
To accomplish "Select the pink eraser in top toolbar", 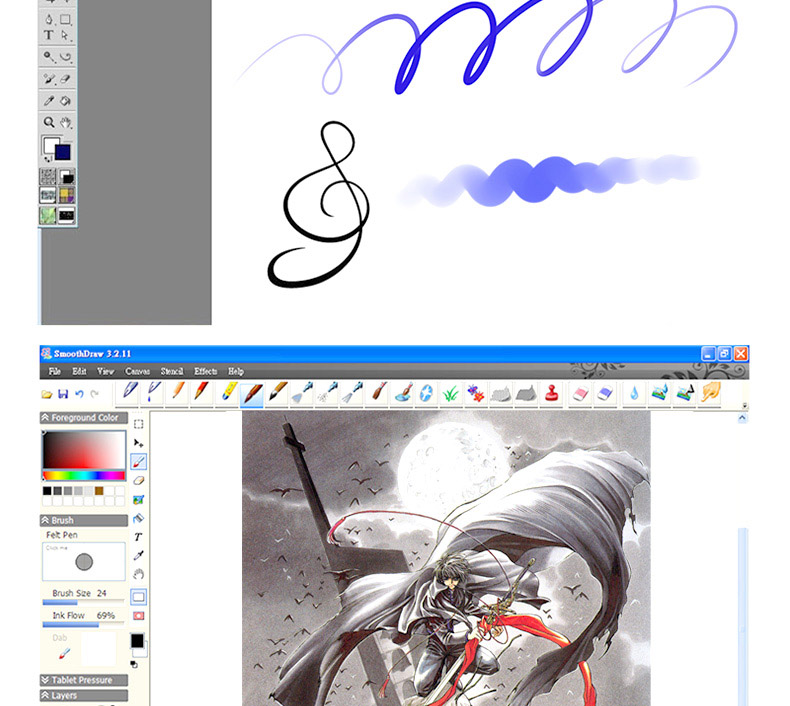I will tap(580, 393).
